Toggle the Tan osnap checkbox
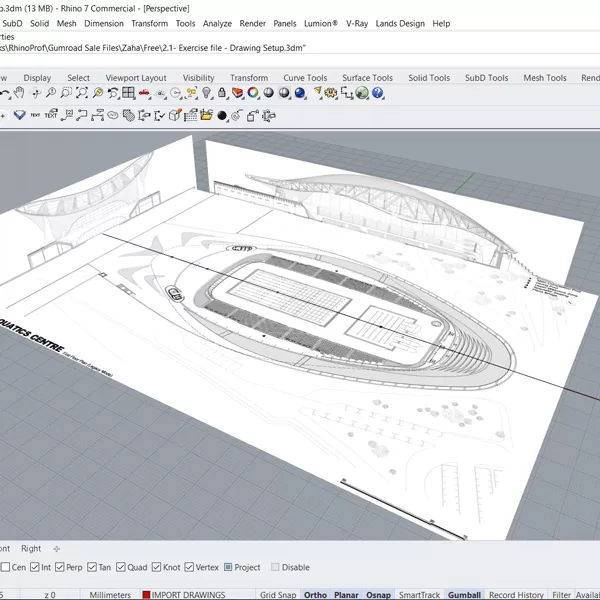The image size is (600, 600). click(91, 567)
